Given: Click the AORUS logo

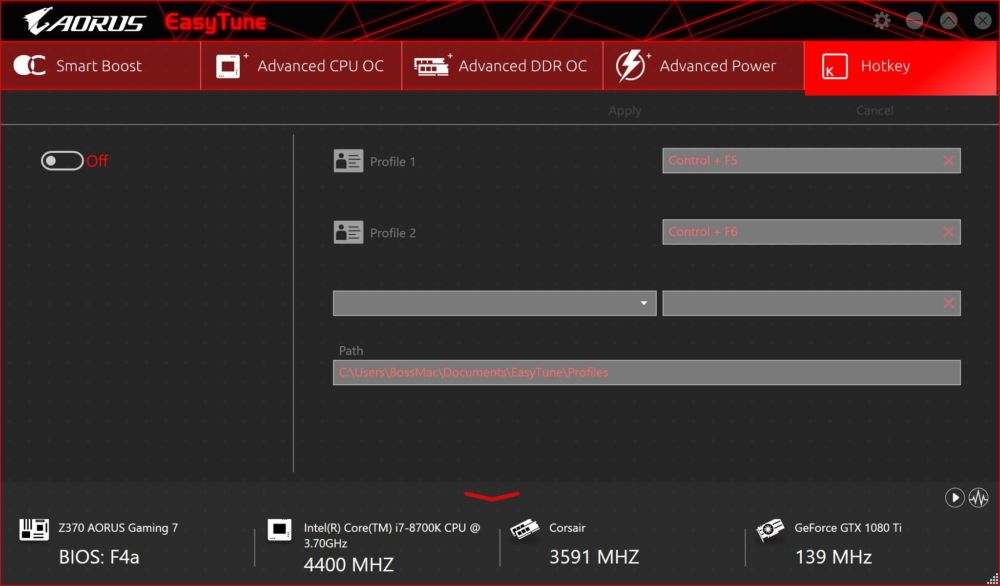Looking at the screenshot, I should point(84,21).
